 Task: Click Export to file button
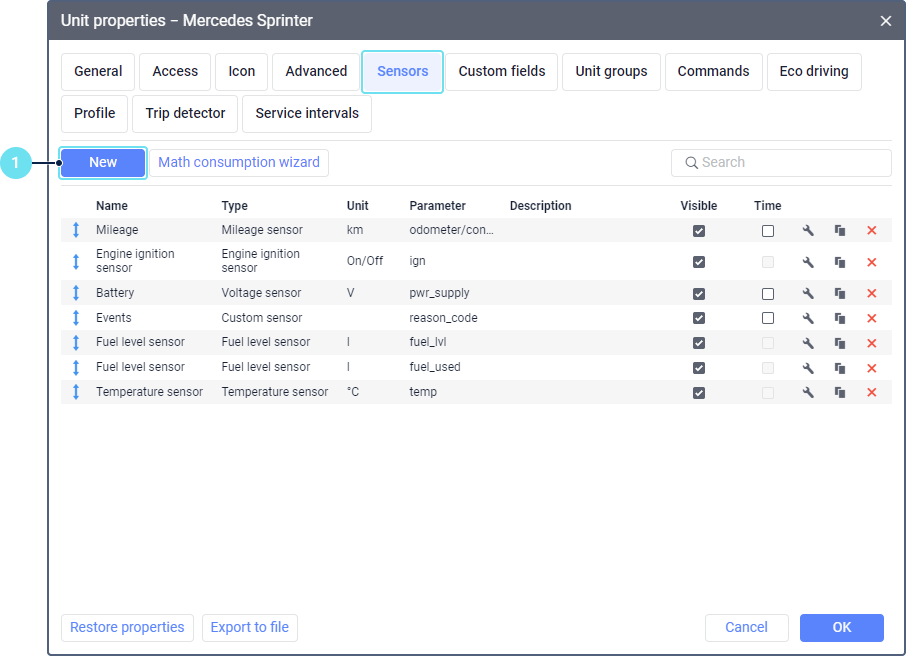click(250, 628)
